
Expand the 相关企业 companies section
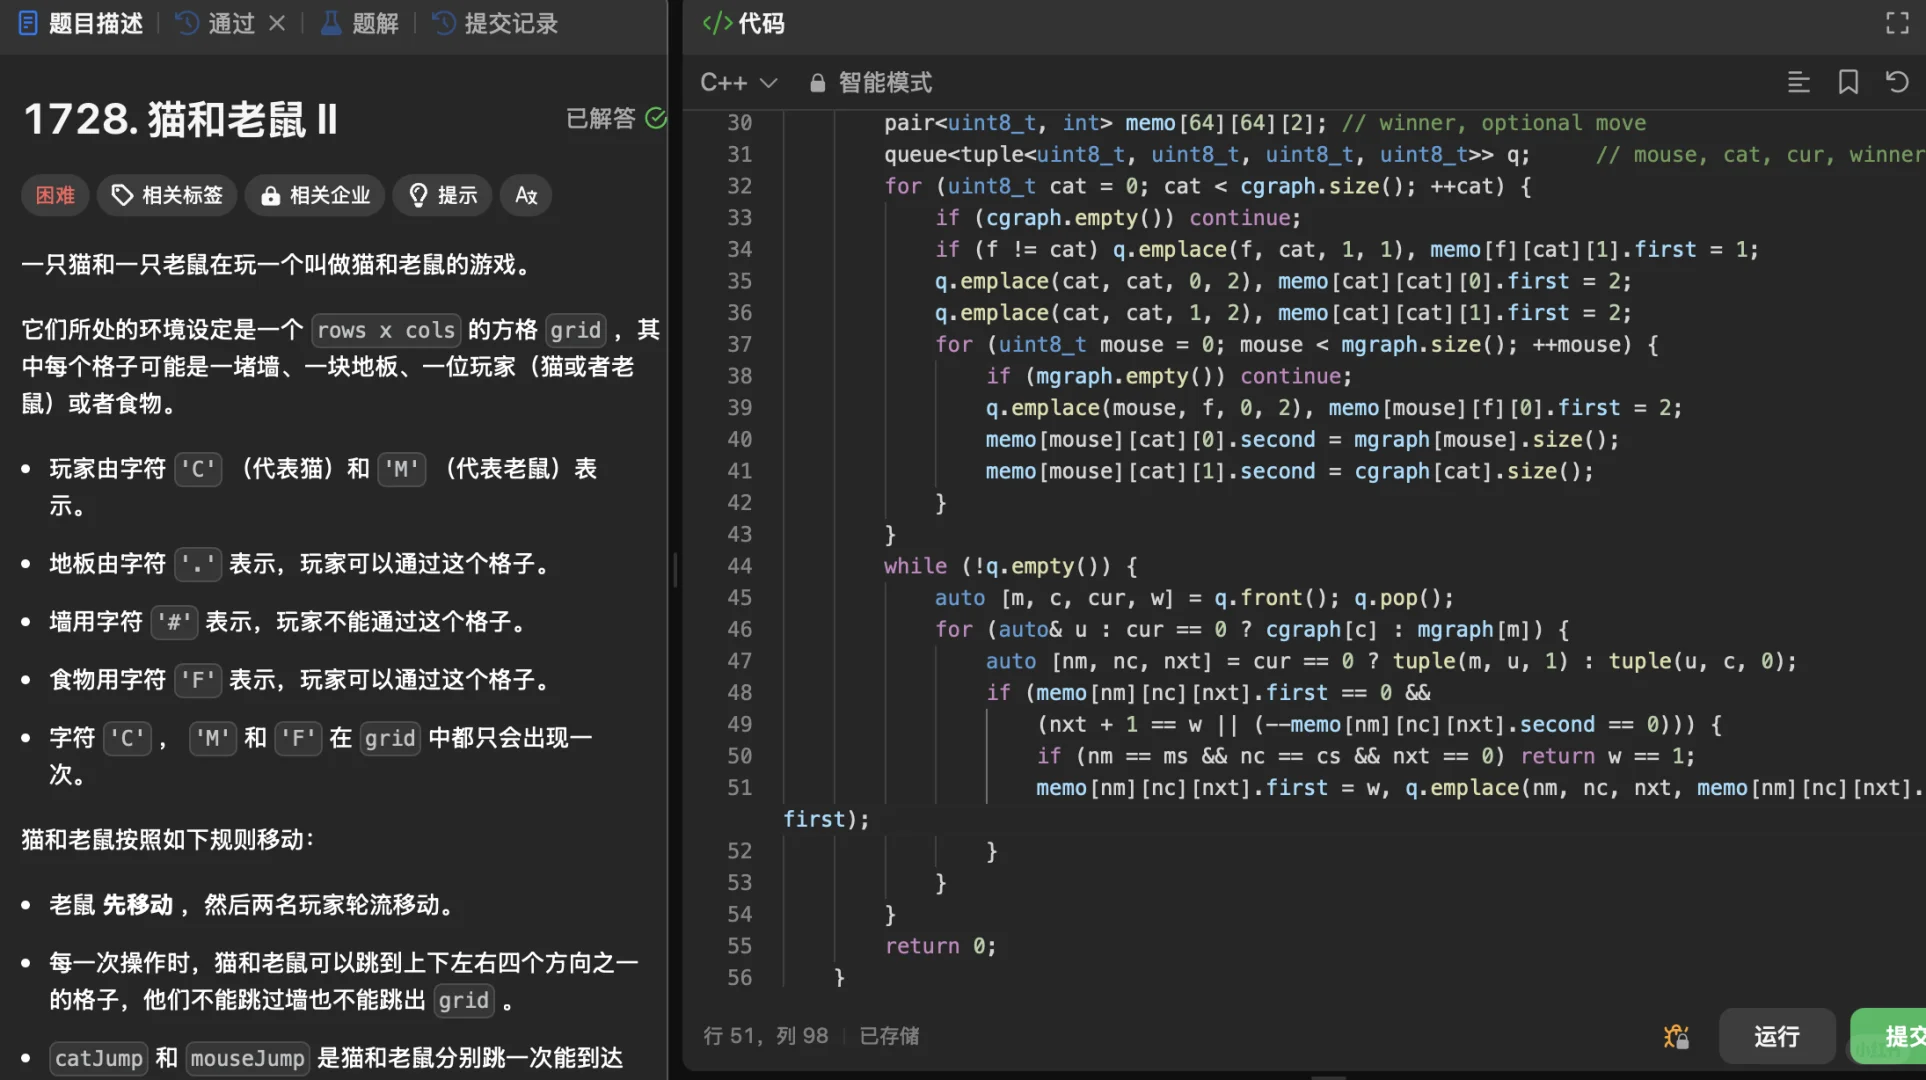tap(315, 195)
